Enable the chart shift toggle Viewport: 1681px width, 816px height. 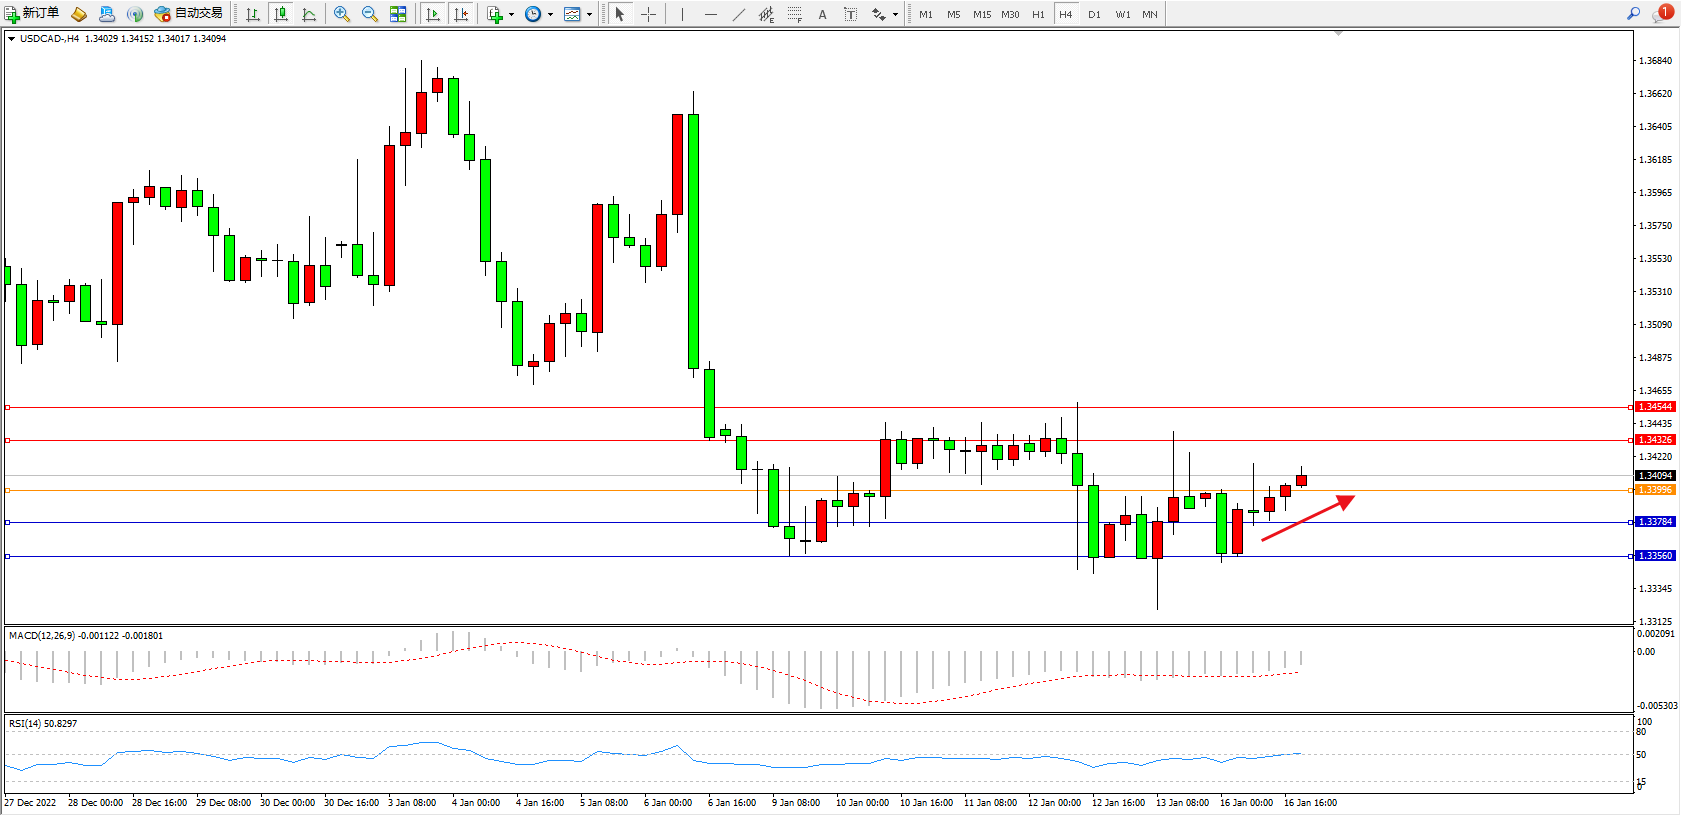[461, 14]
